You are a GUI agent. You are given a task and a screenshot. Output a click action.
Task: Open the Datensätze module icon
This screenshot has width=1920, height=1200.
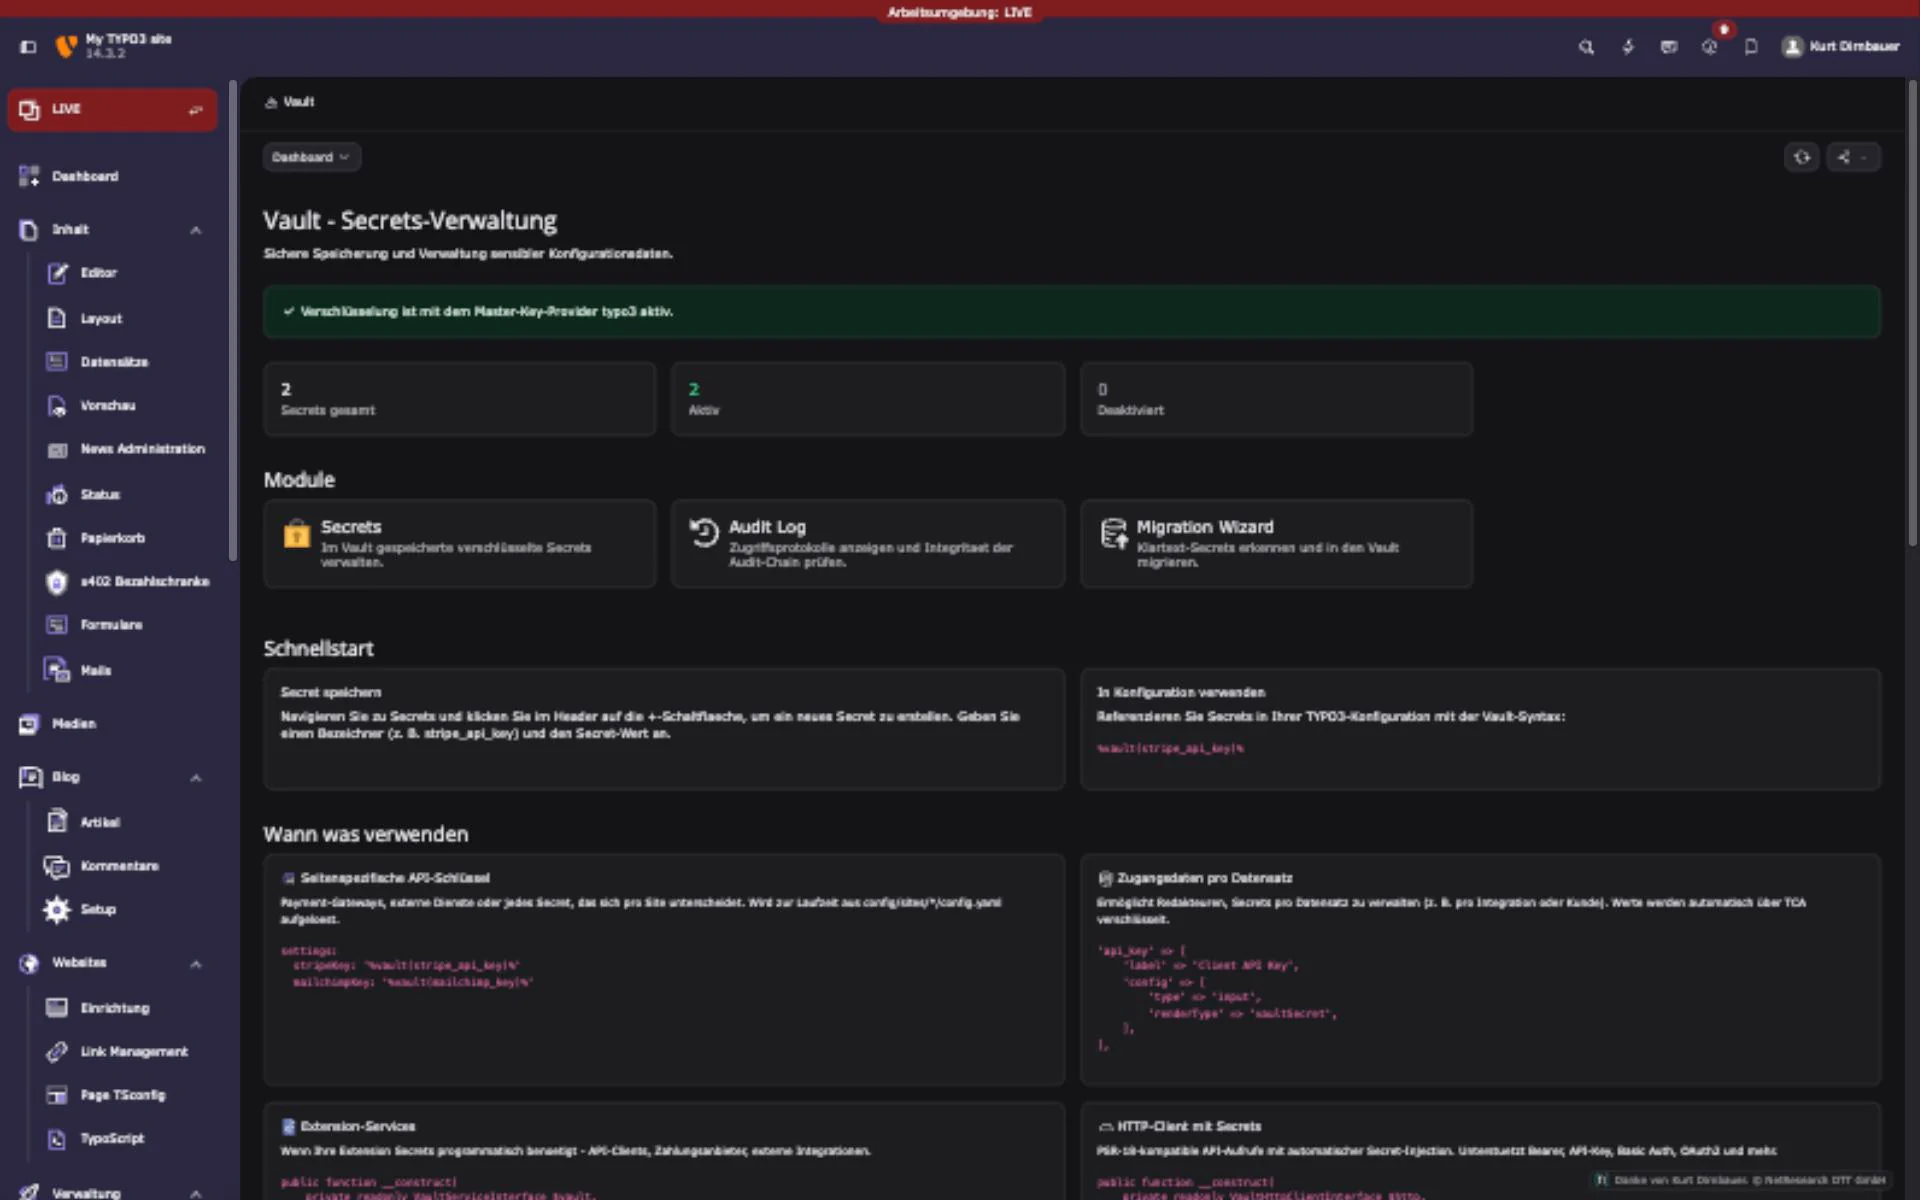pos(57,362)
